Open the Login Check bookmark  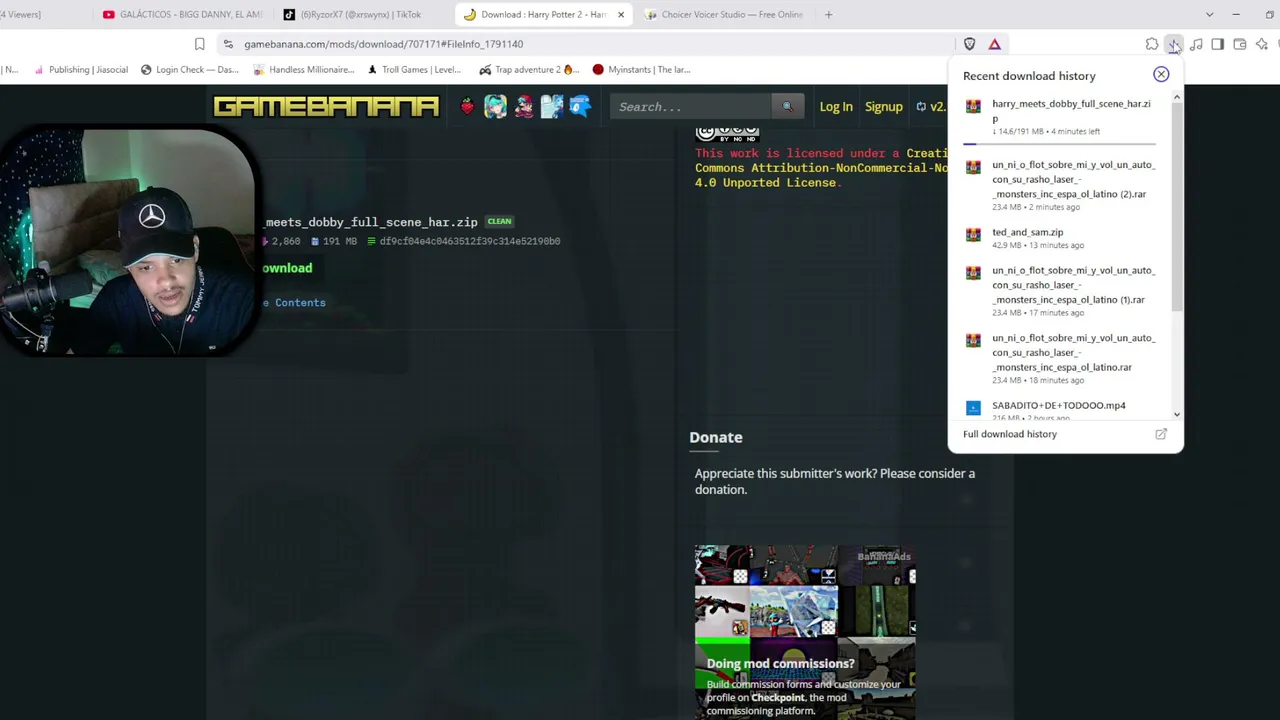tap(191, 70)
